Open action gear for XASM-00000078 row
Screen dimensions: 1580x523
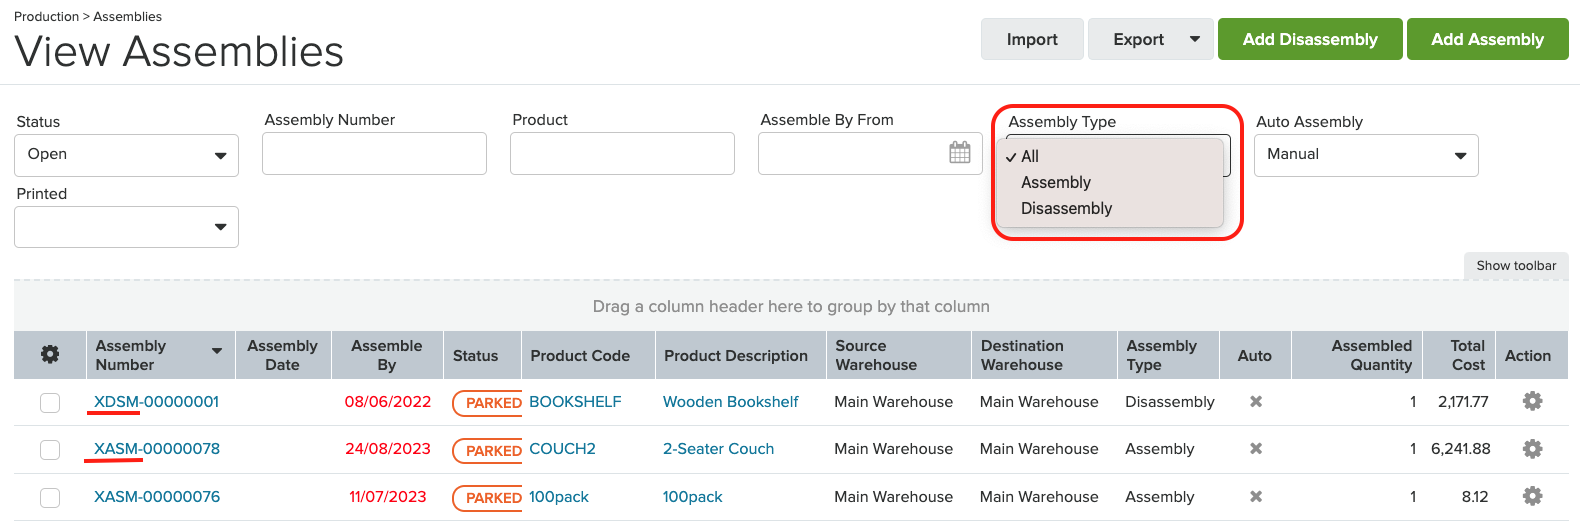pyautogui.click(x=1531, y=449)
